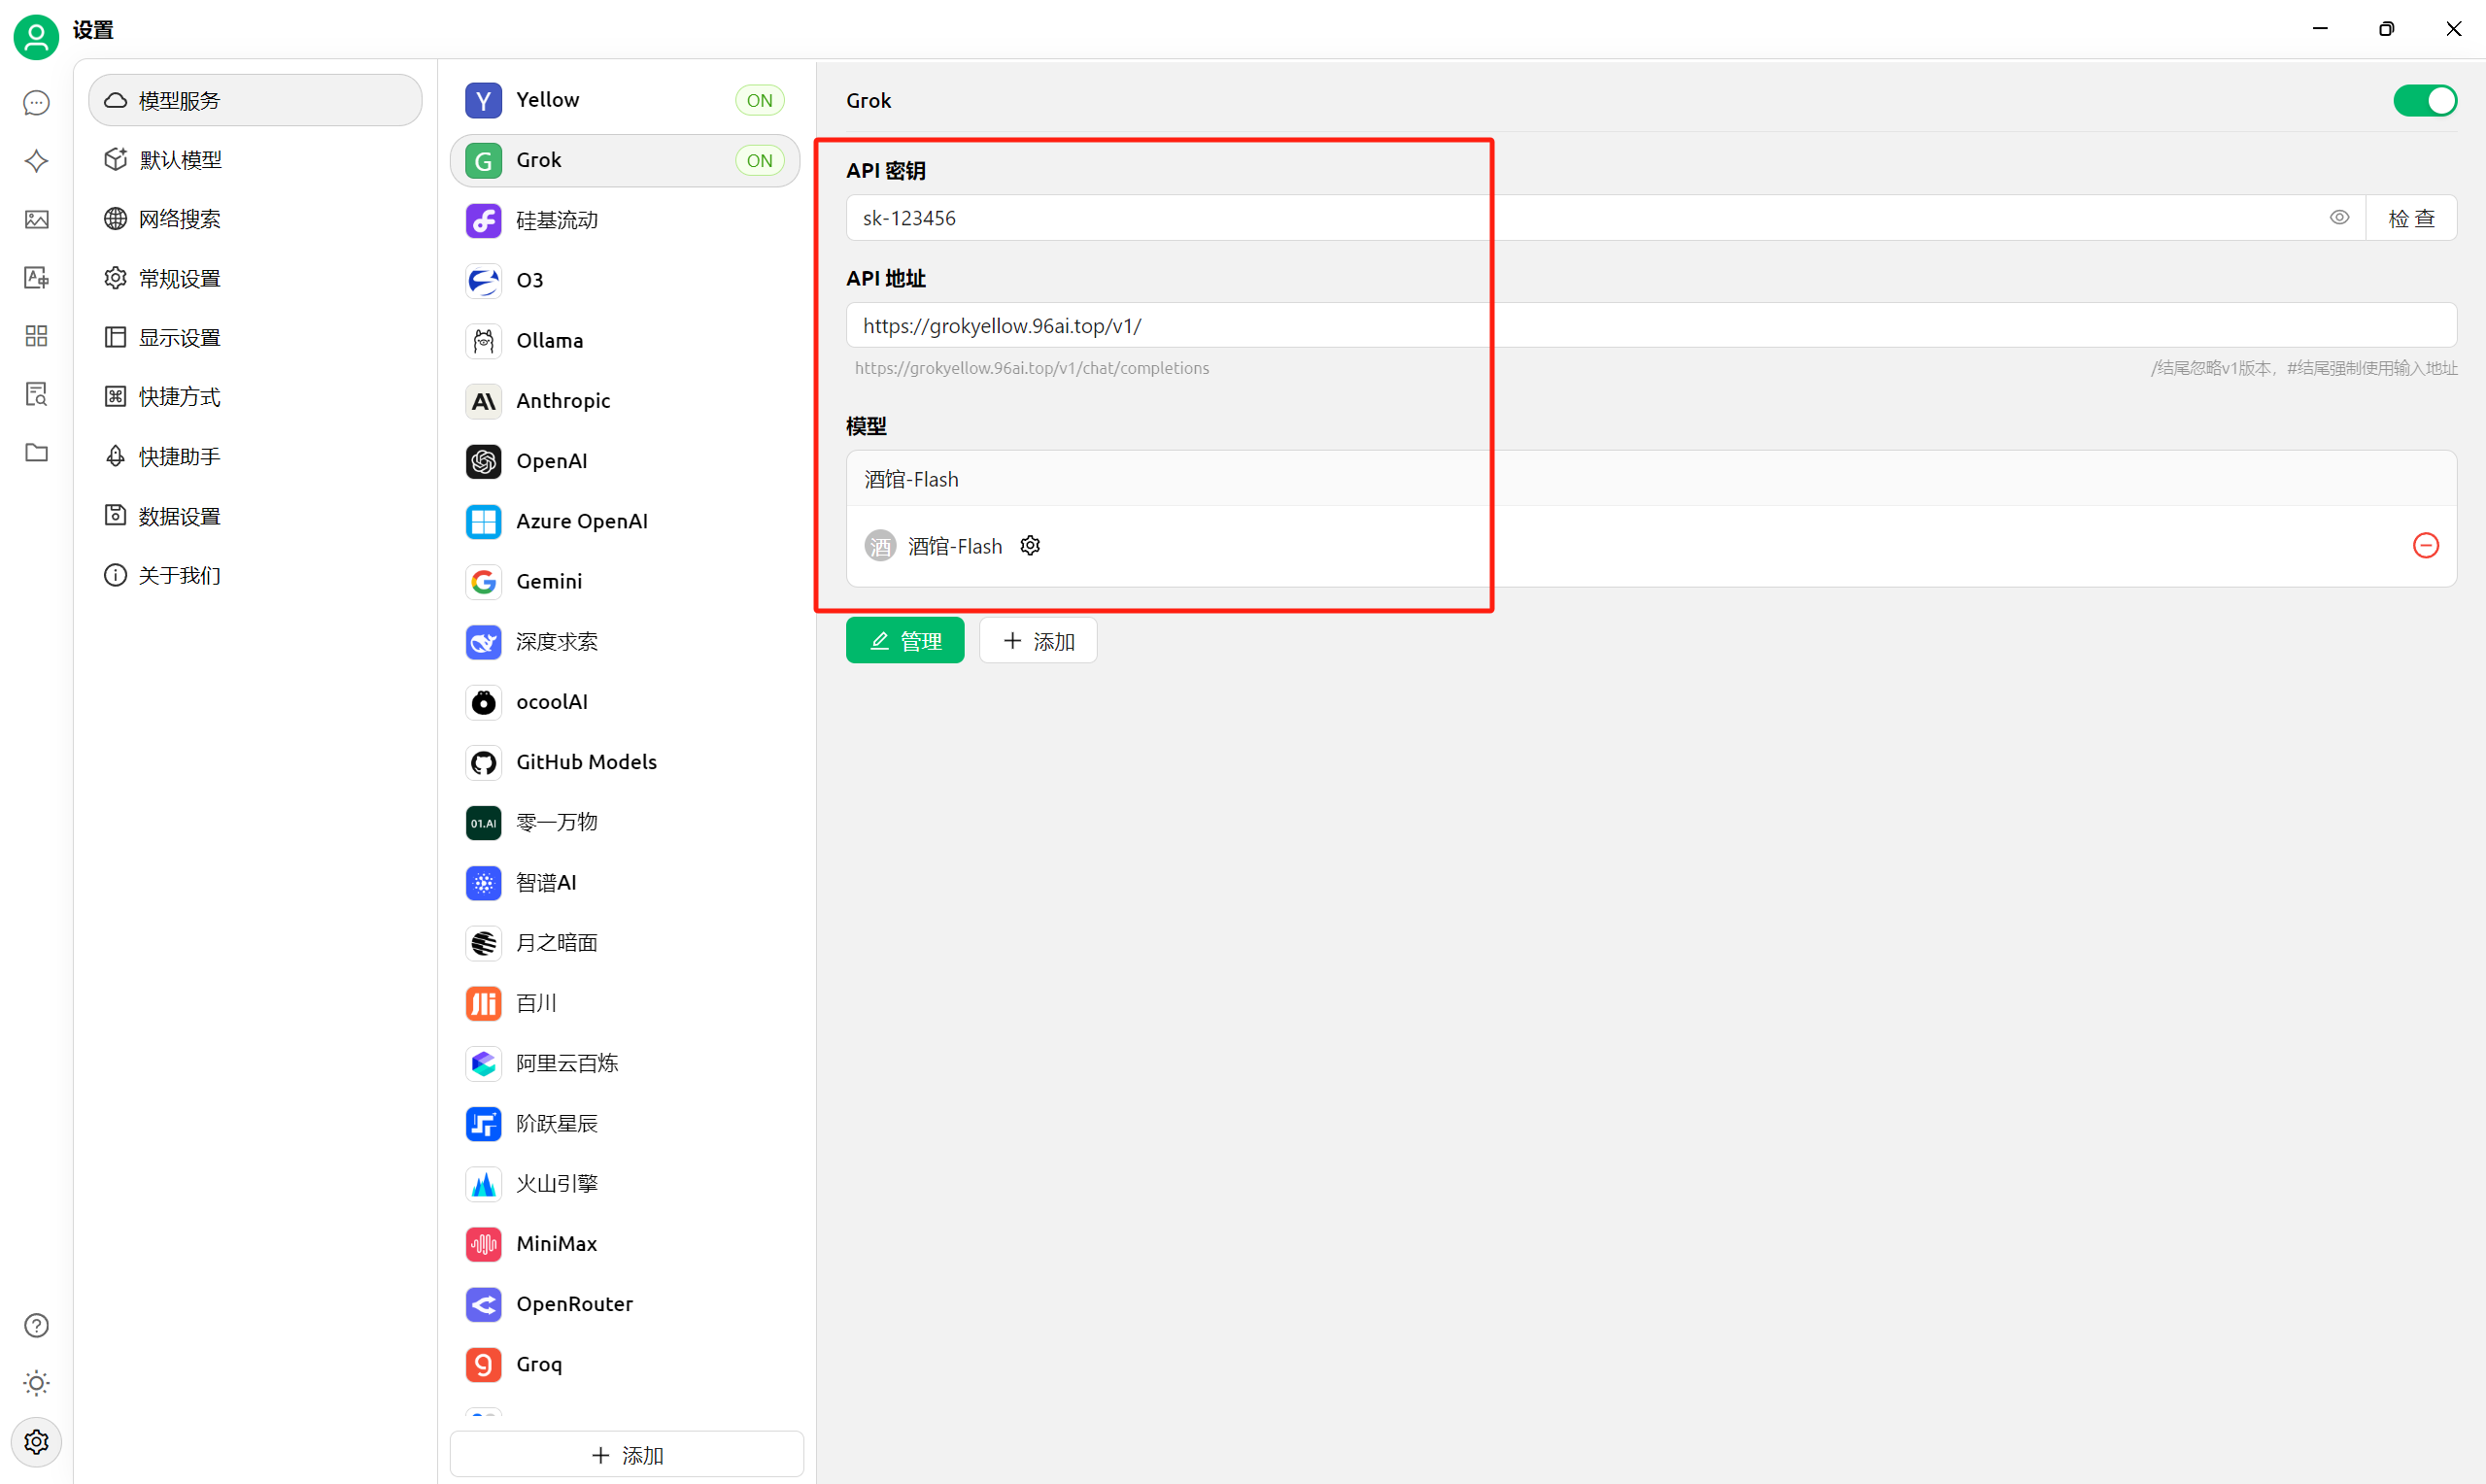
Task: Open the mini apps grid icon
Action: pos(36,335)
